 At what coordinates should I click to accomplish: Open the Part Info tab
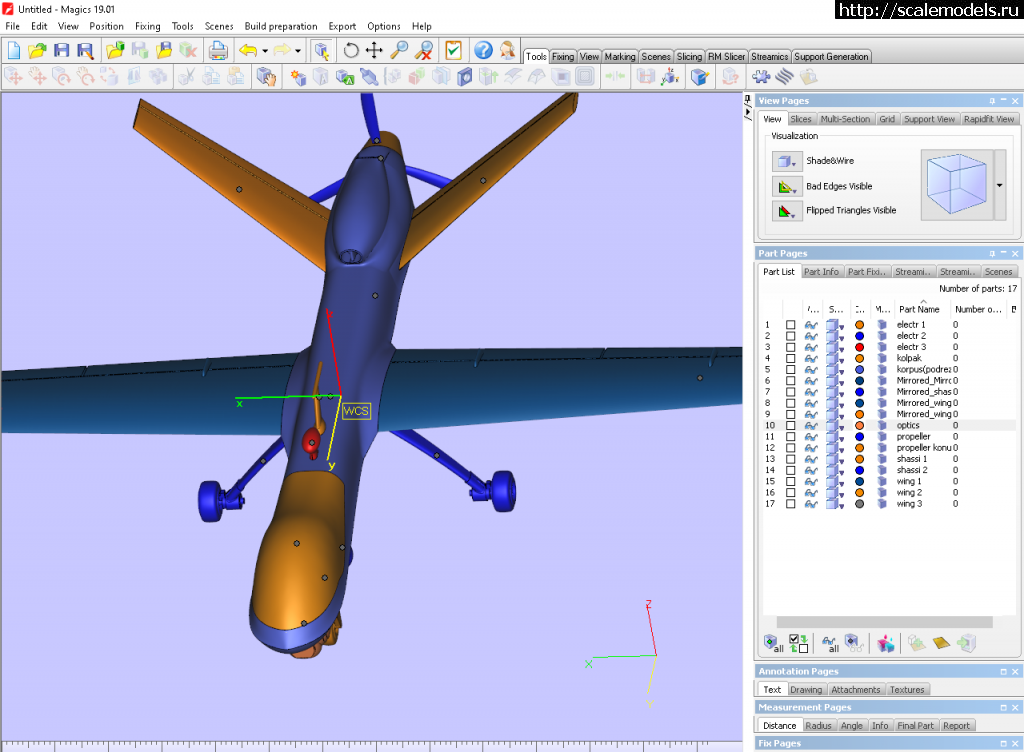822,272
